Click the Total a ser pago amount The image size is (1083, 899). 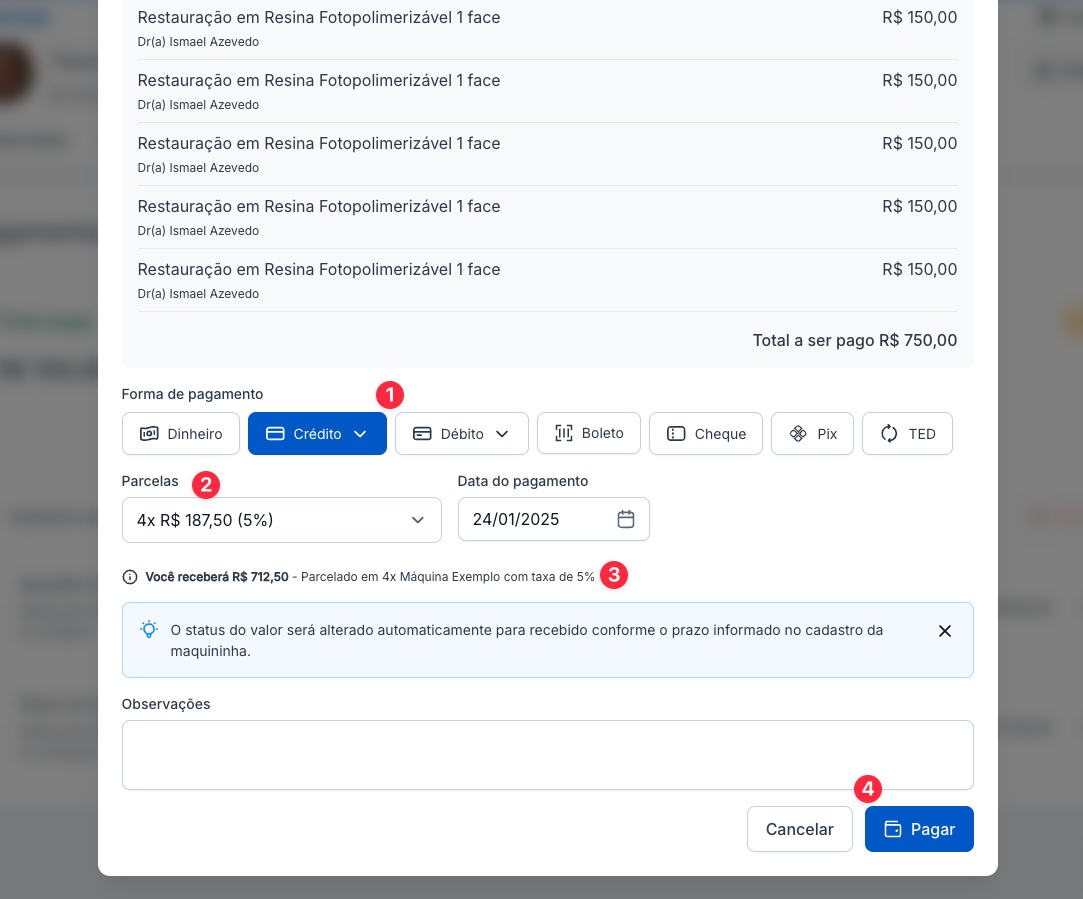(855, 340)
